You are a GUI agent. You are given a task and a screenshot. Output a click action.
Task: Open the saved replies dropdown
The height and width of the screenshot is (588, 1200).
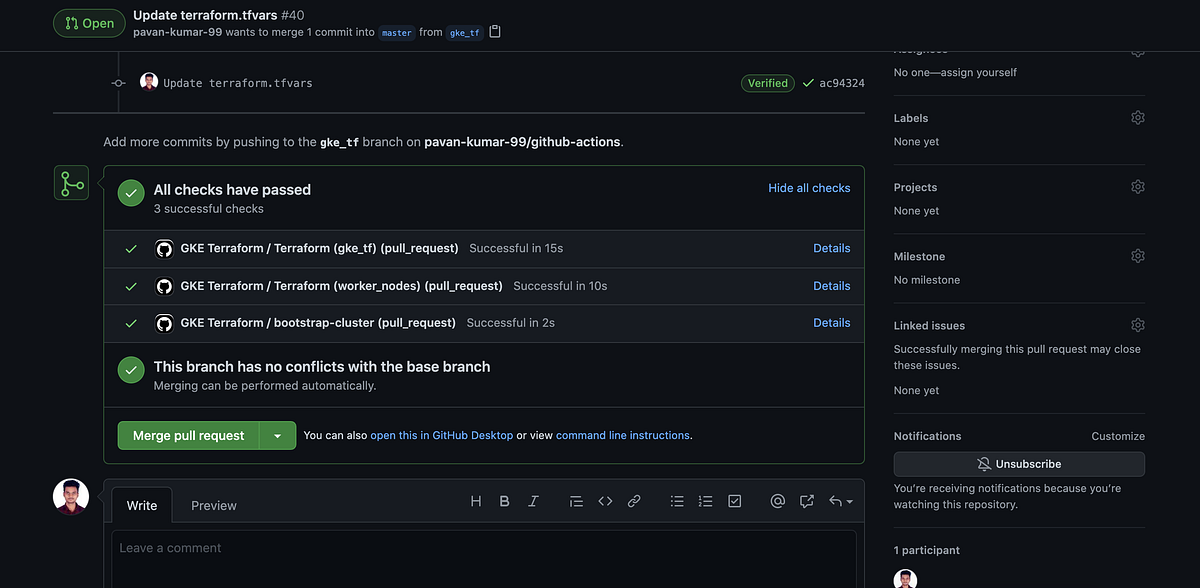pos(840,501)
